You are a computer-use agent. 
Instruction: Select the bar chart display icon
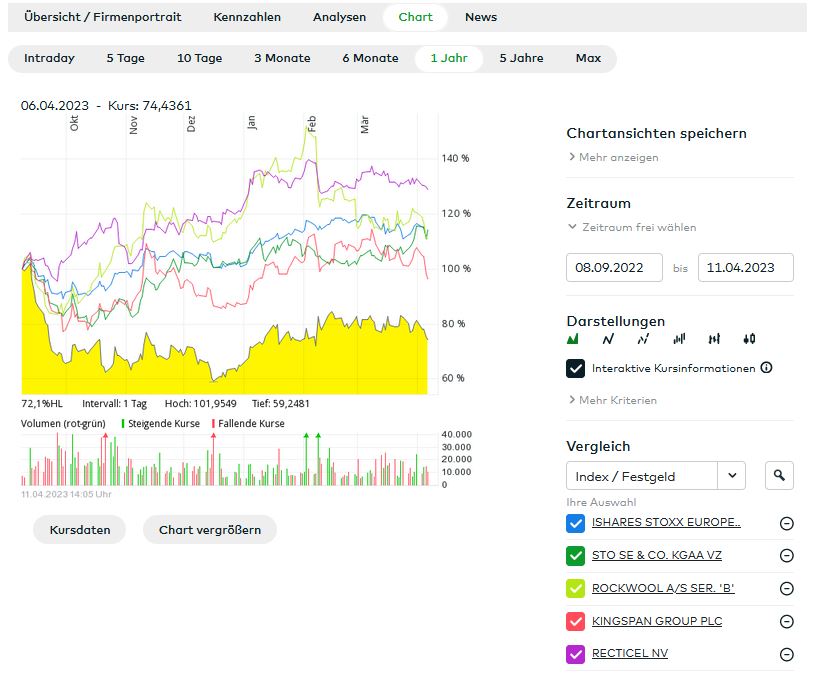point(679,339)
